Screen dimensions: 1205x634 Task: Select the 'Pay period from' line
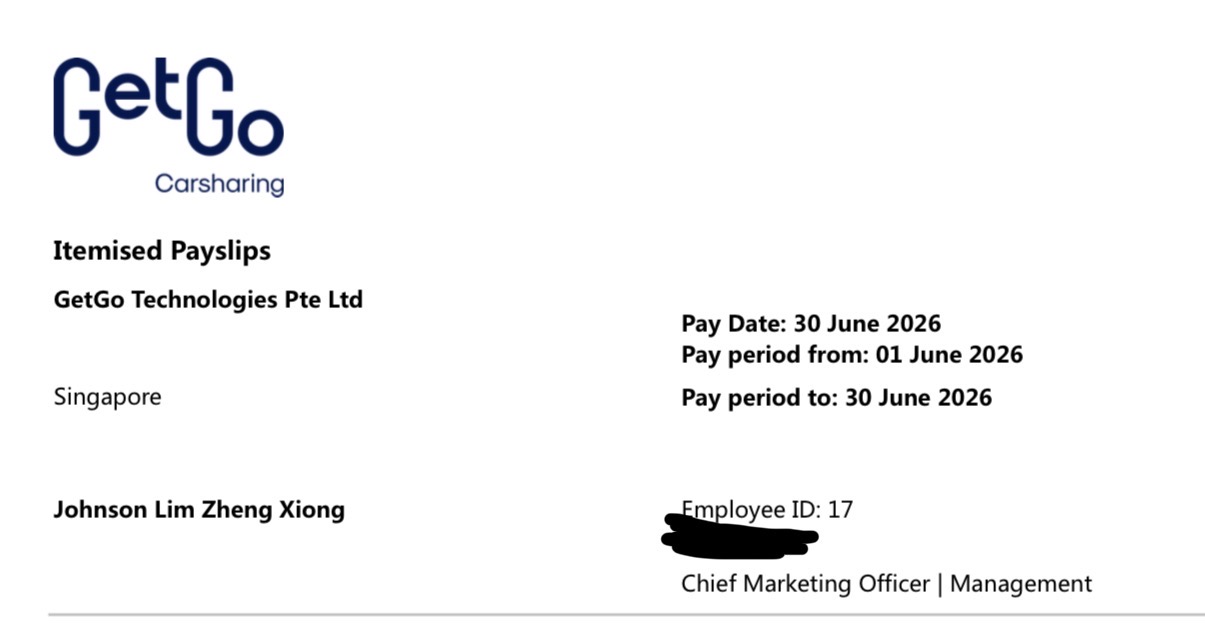(852, 355)
